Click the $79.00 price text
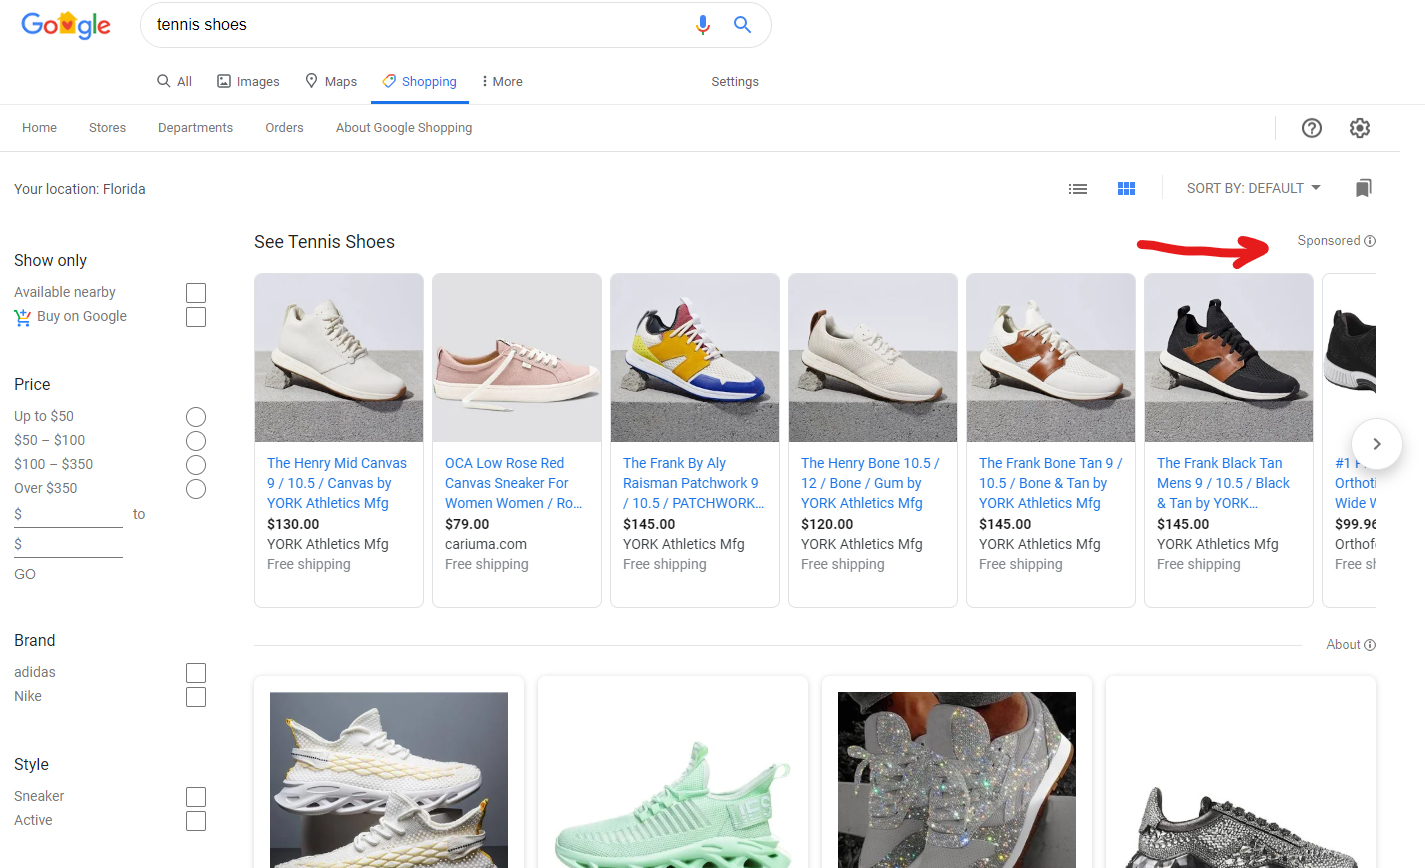The image size is (1425, 868). [467, 524]
